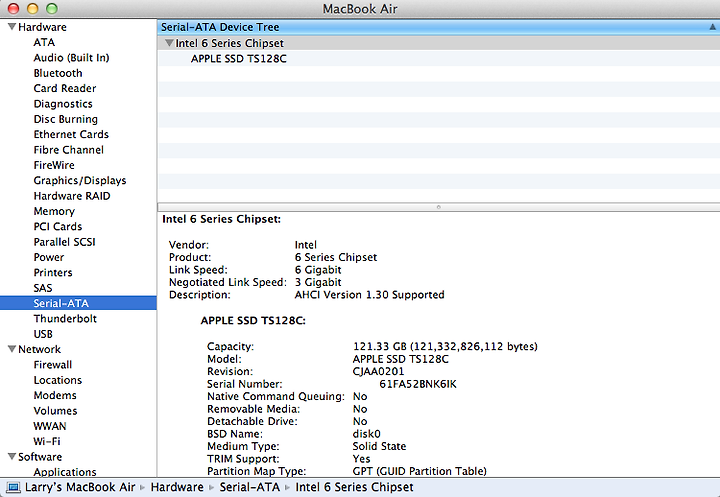This screenshot has height=497, width=720.
Task: Click the pane split divider handle
Action: point(439,207)
